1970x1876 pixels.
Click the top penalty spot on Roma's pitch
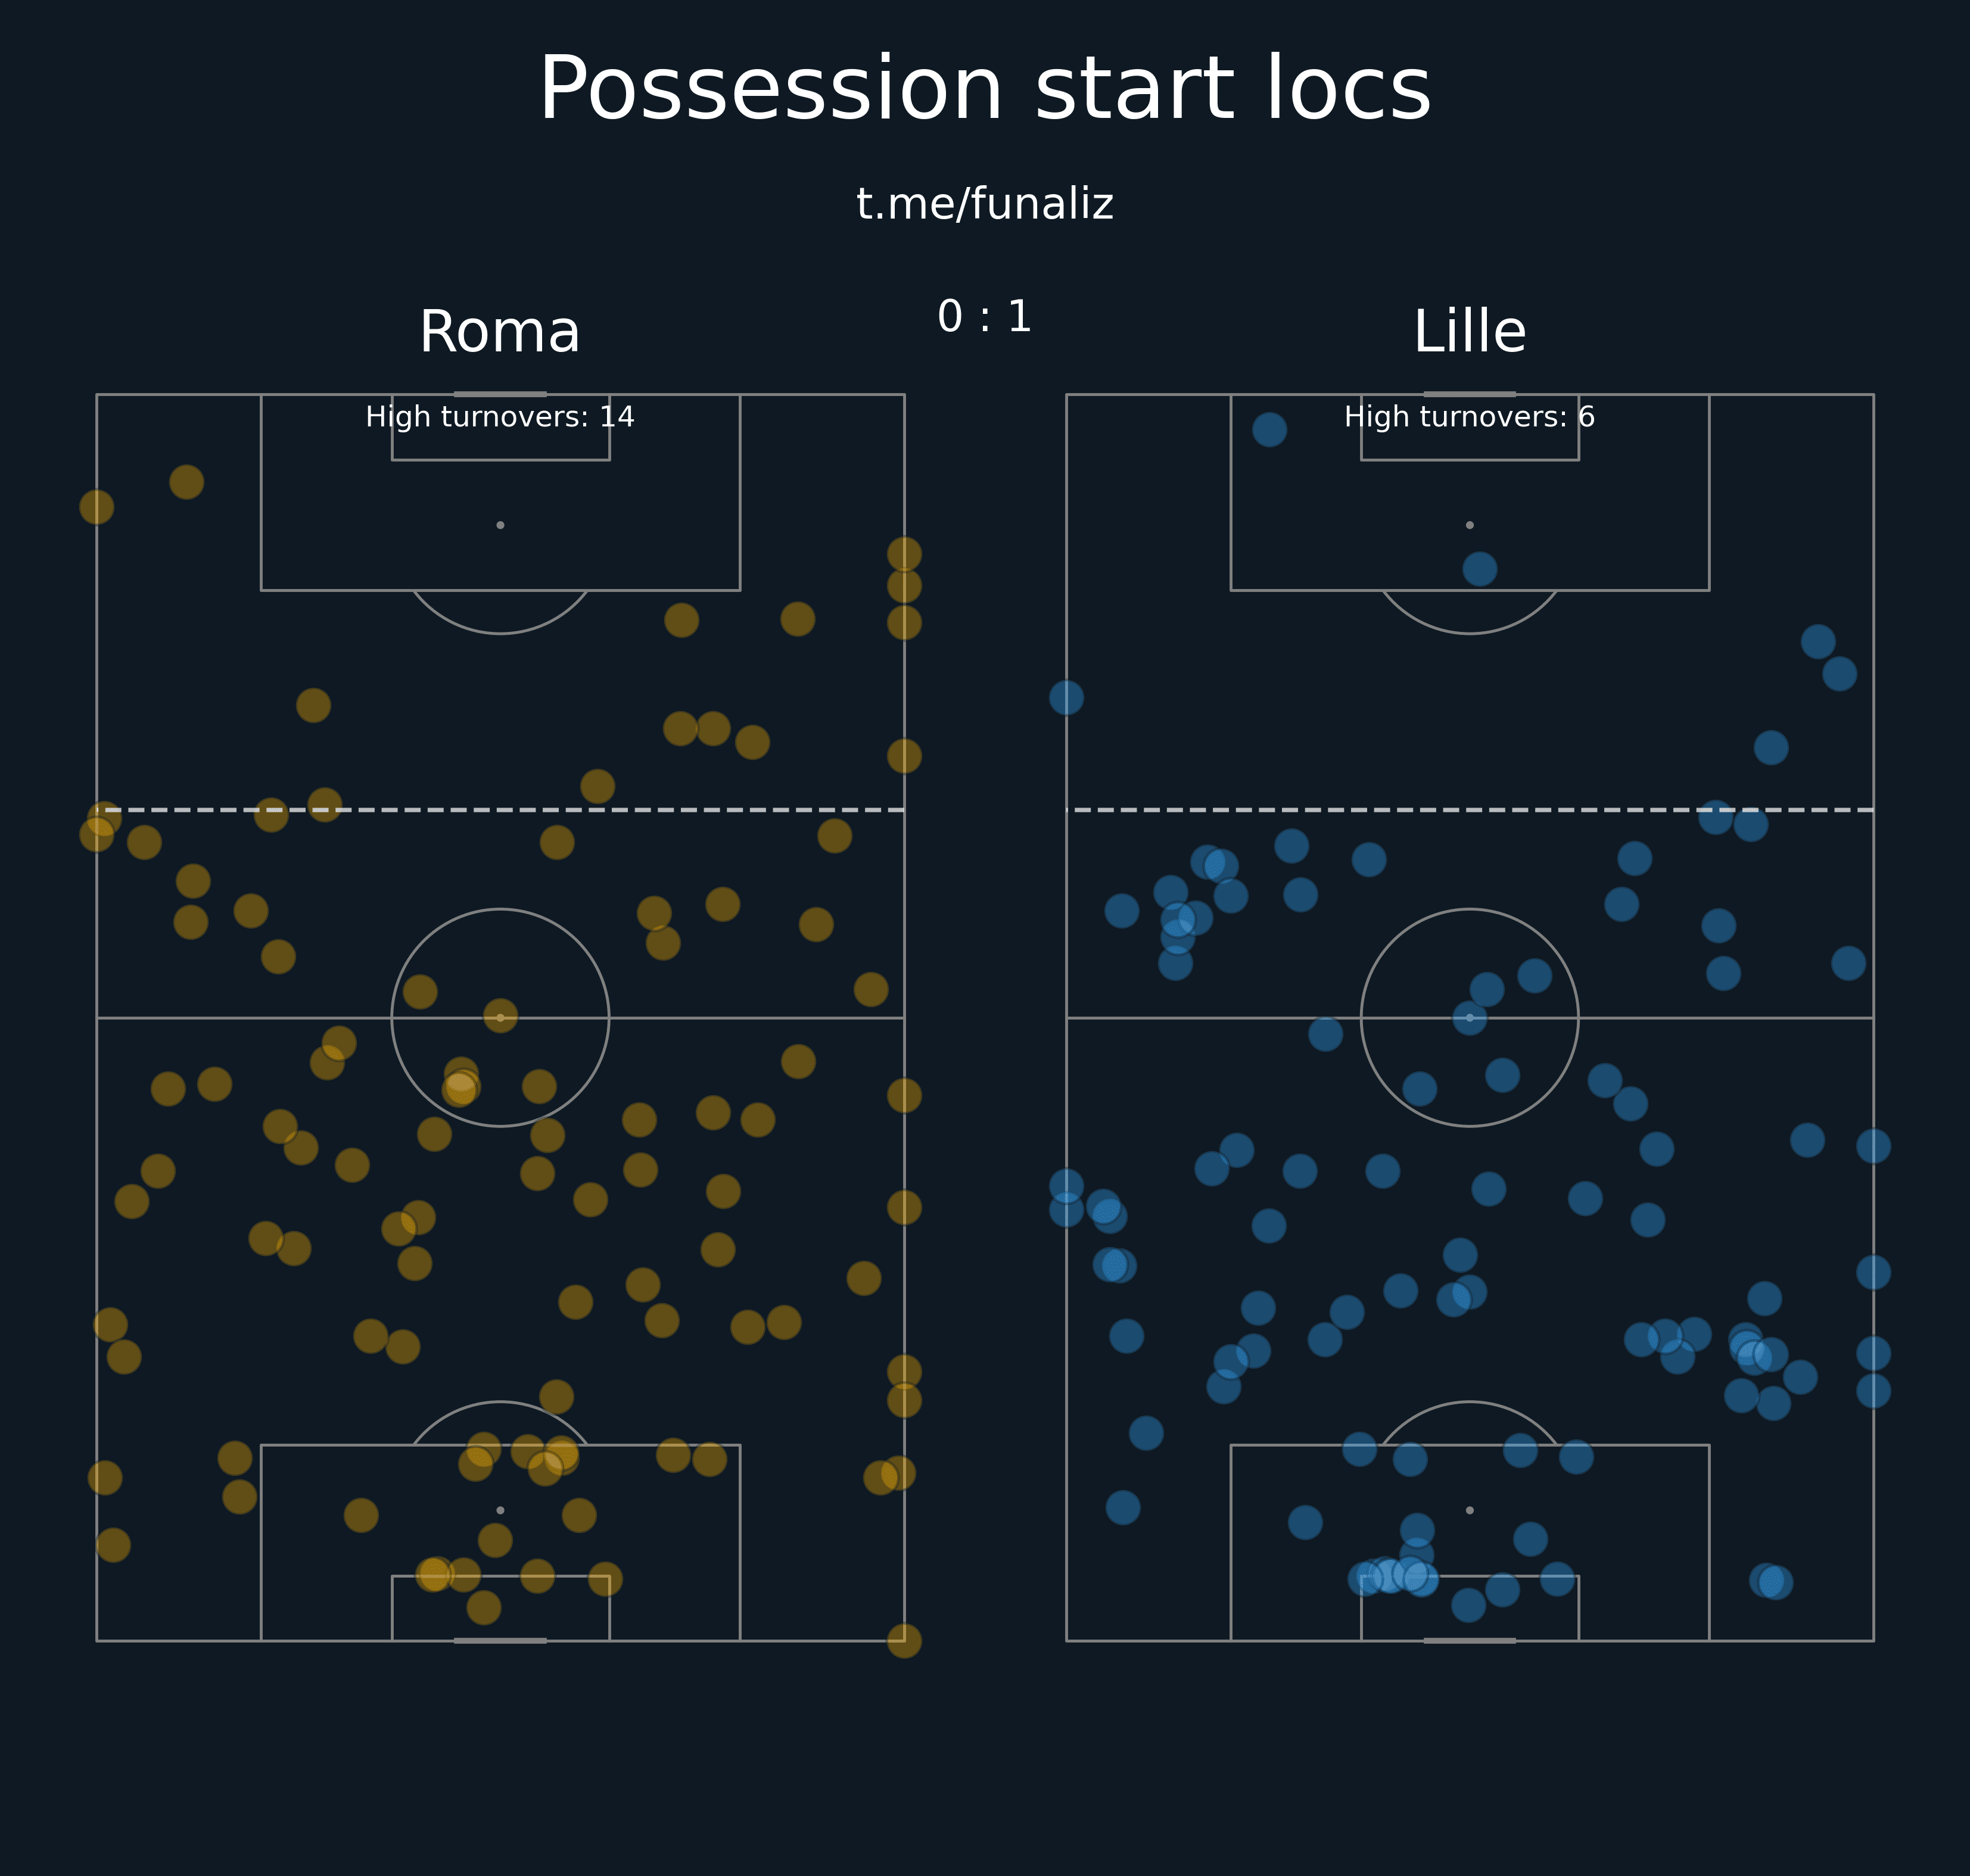click(500, 525)
